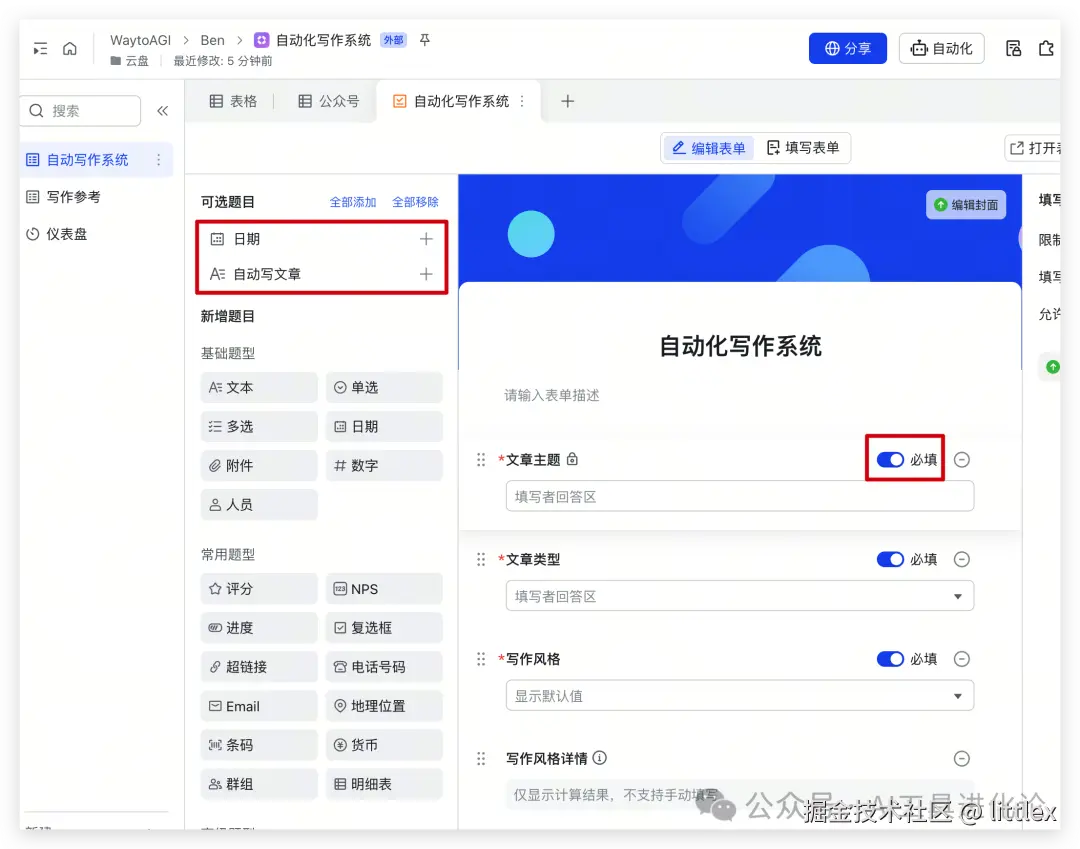The image size is (1080, 849).
Task: Click the 填写者回答区 input for 文章主题
Action: coord(739,495)
